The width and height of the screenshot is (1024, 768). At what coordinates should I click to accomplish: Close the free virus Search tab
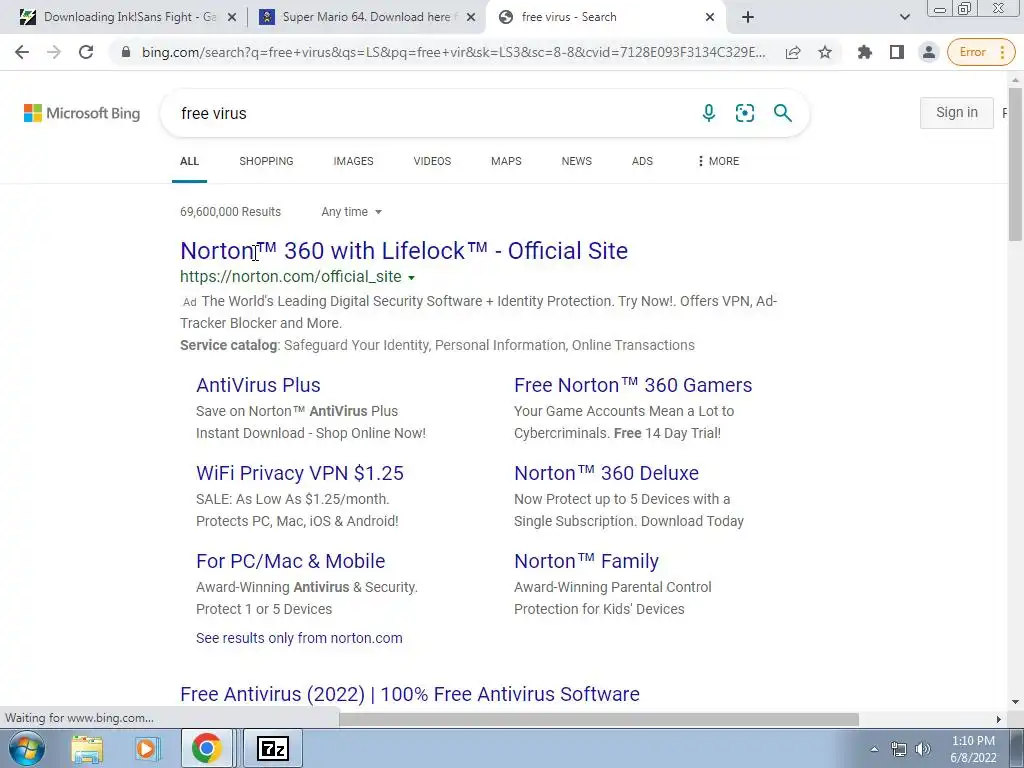click(x=710, y=18)
